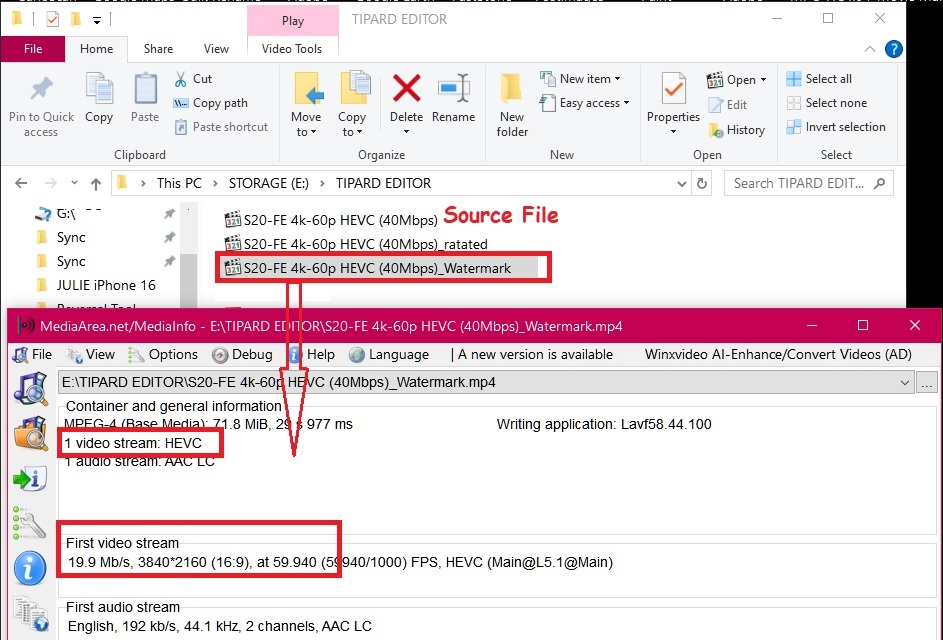This screenshot has width=943, height=640.
Task: Click MediaInfo bottom sidebar documents icon
Action: tap(31, 614)
